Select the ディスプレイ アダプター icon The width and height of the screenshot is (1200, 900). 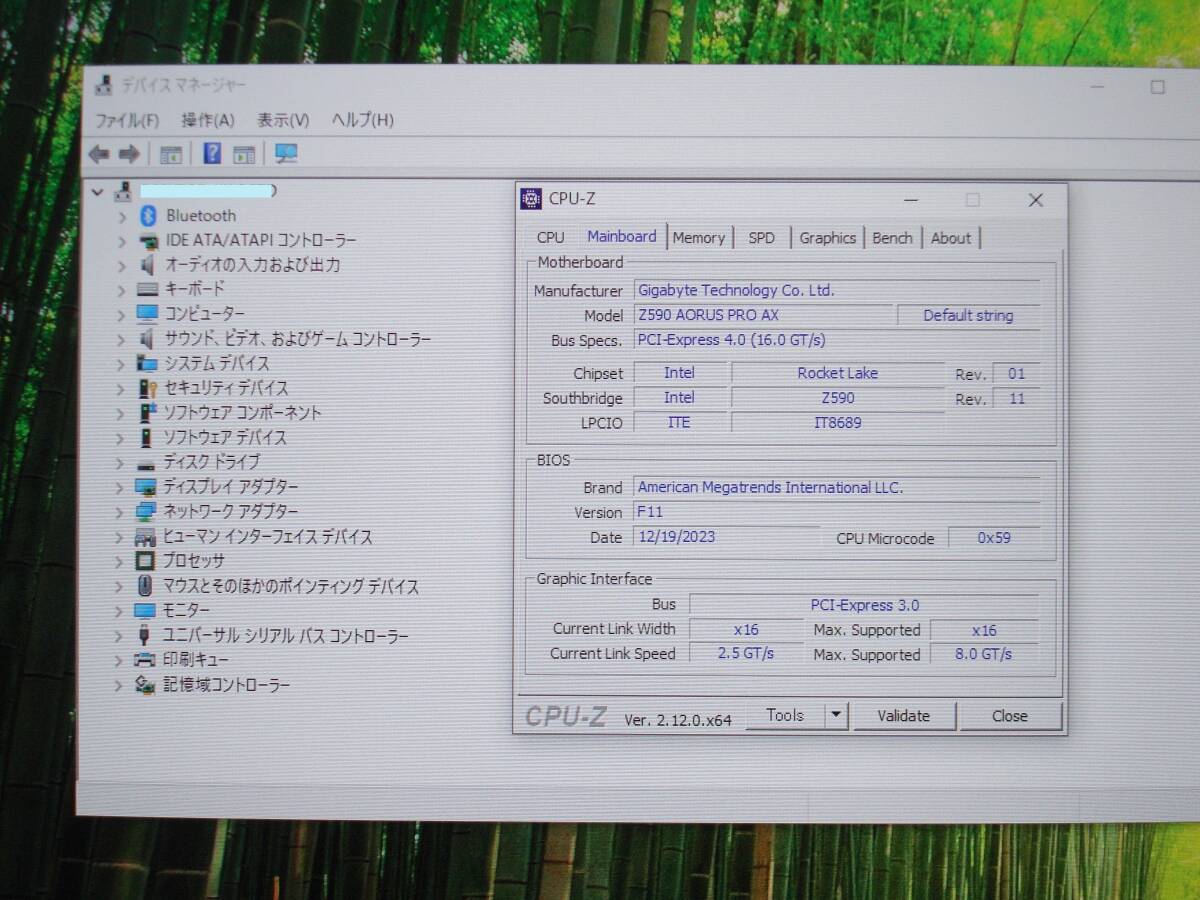tap(146, 487)
